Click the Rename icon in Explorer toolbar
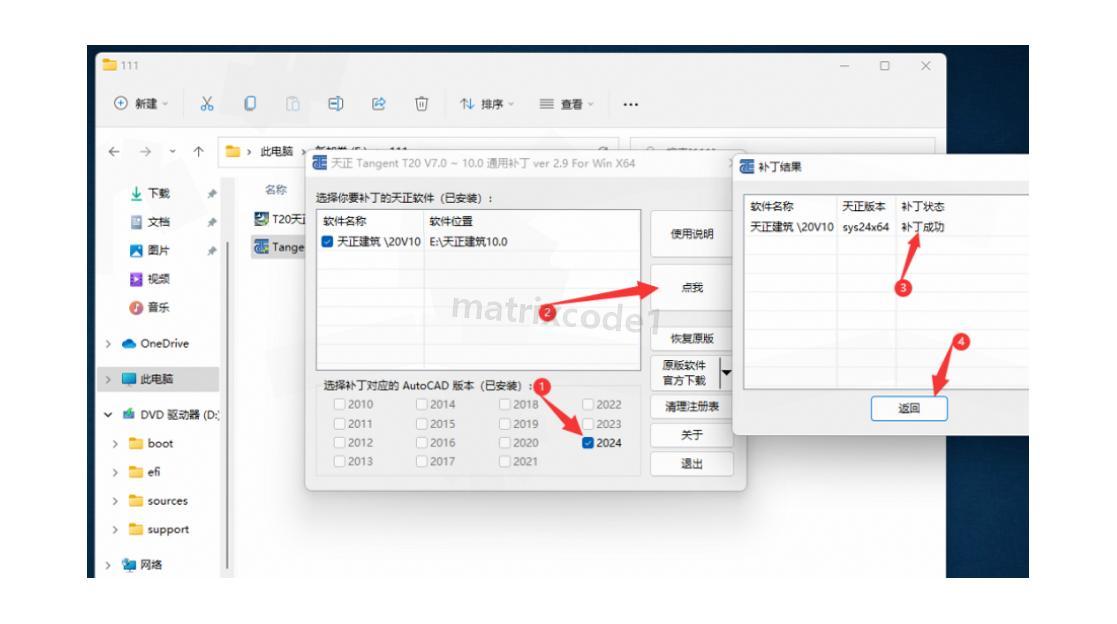 pos(336,104)
